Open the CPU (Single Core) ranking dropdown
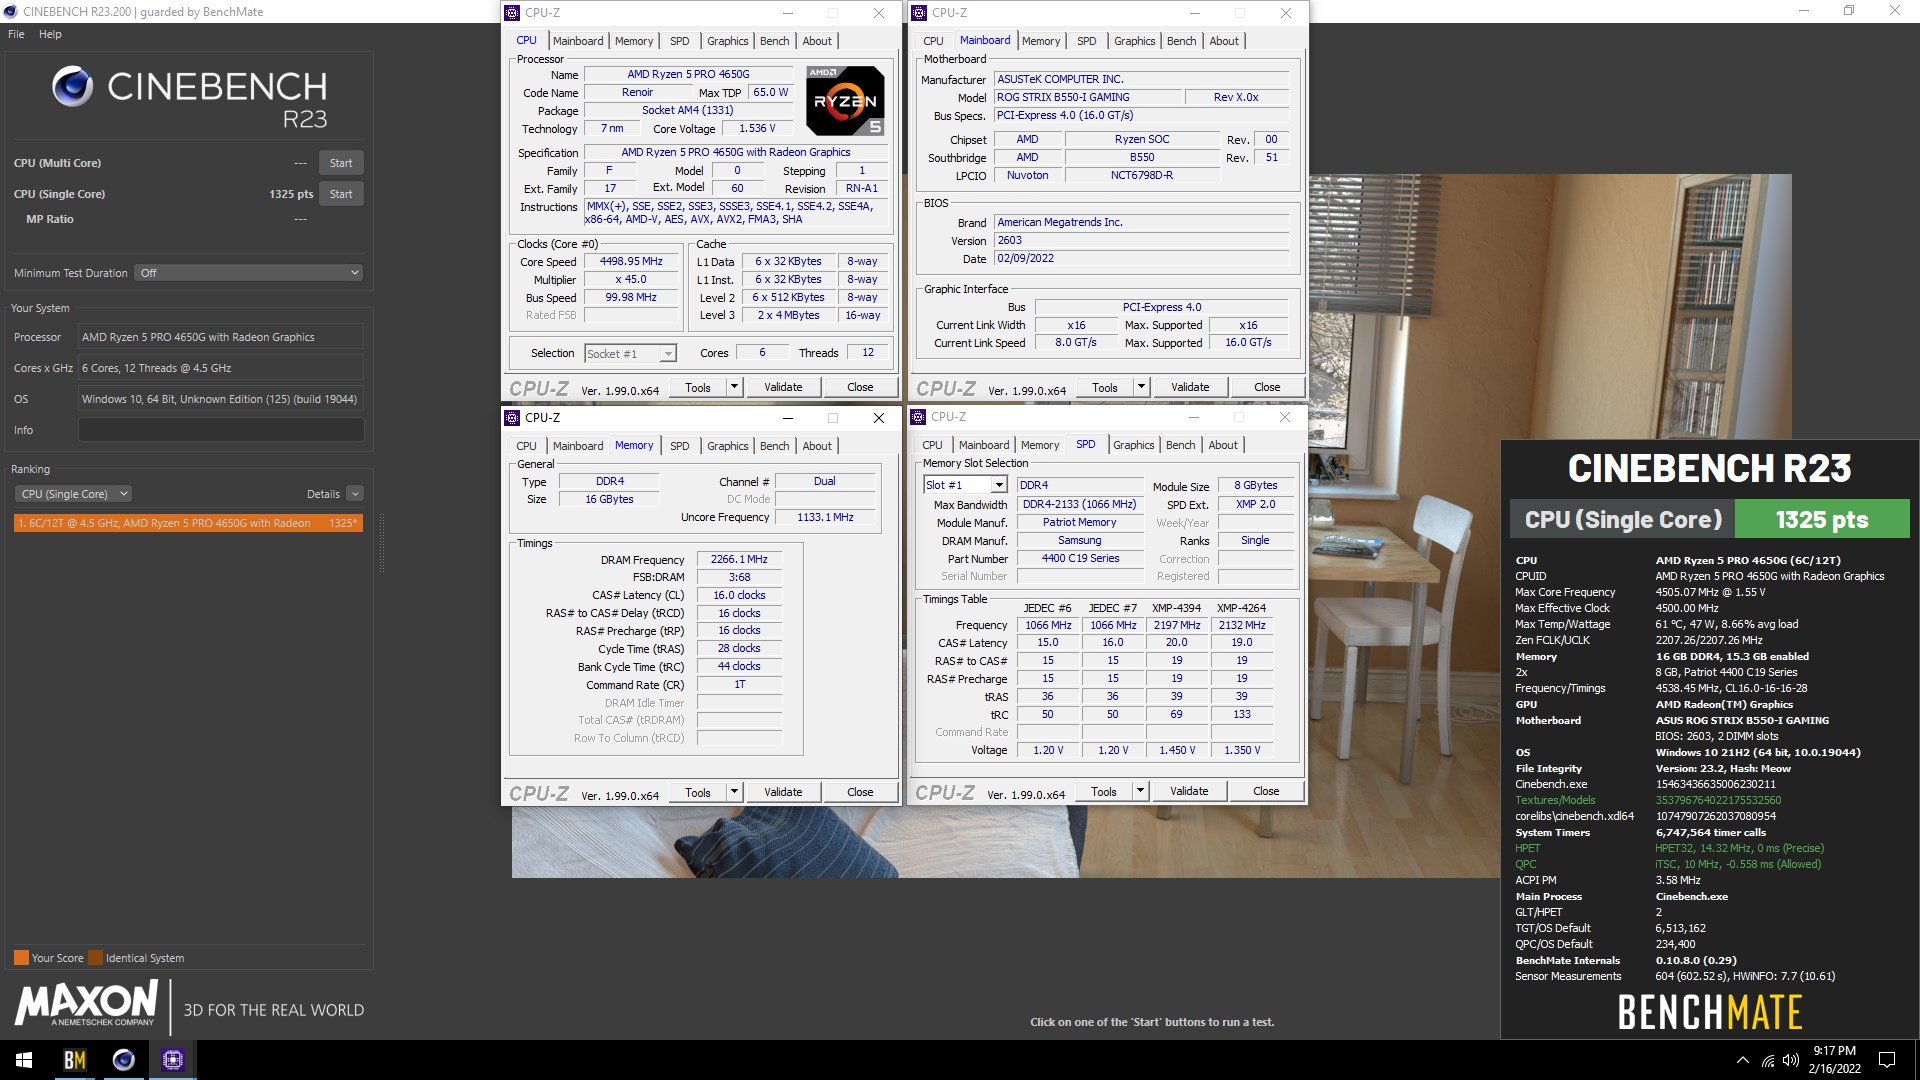 click(73, 494)
